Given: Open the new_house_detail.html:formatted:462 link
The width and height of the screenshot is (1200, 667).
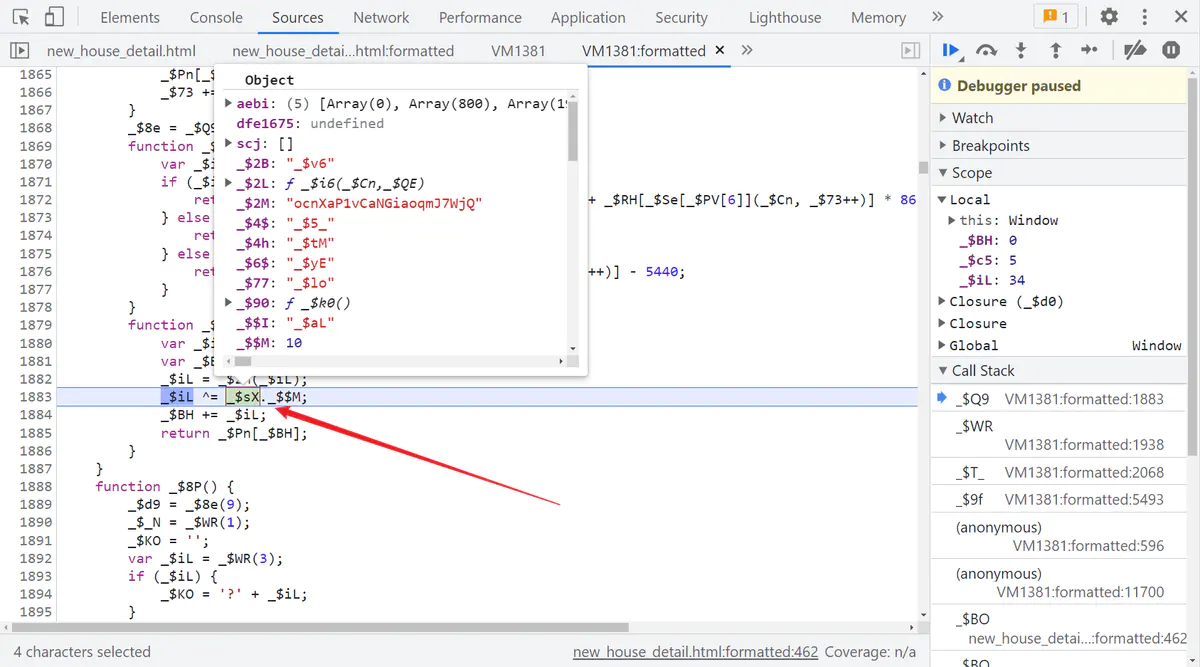Looking at the screenshot, I should tap(695, 652).
